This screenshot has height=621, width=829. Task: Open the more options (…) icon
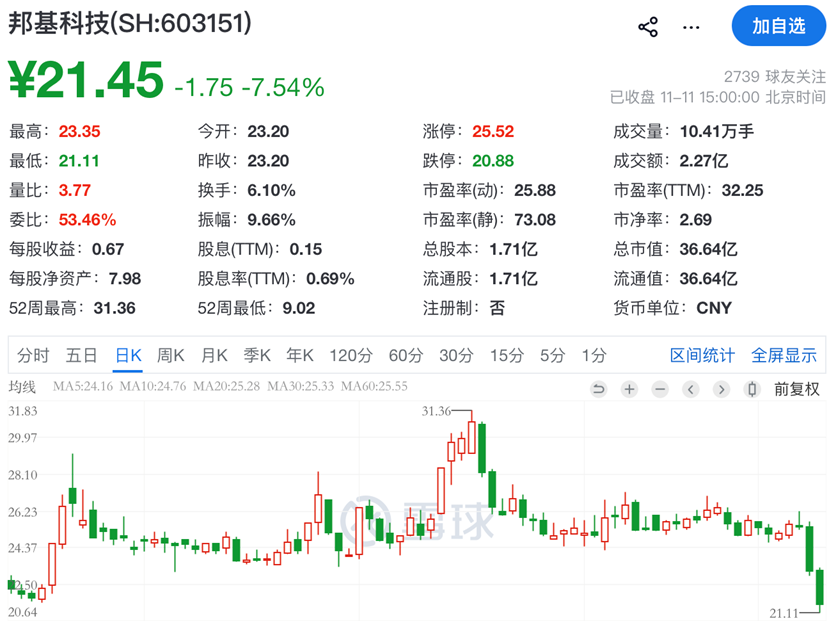691,27
